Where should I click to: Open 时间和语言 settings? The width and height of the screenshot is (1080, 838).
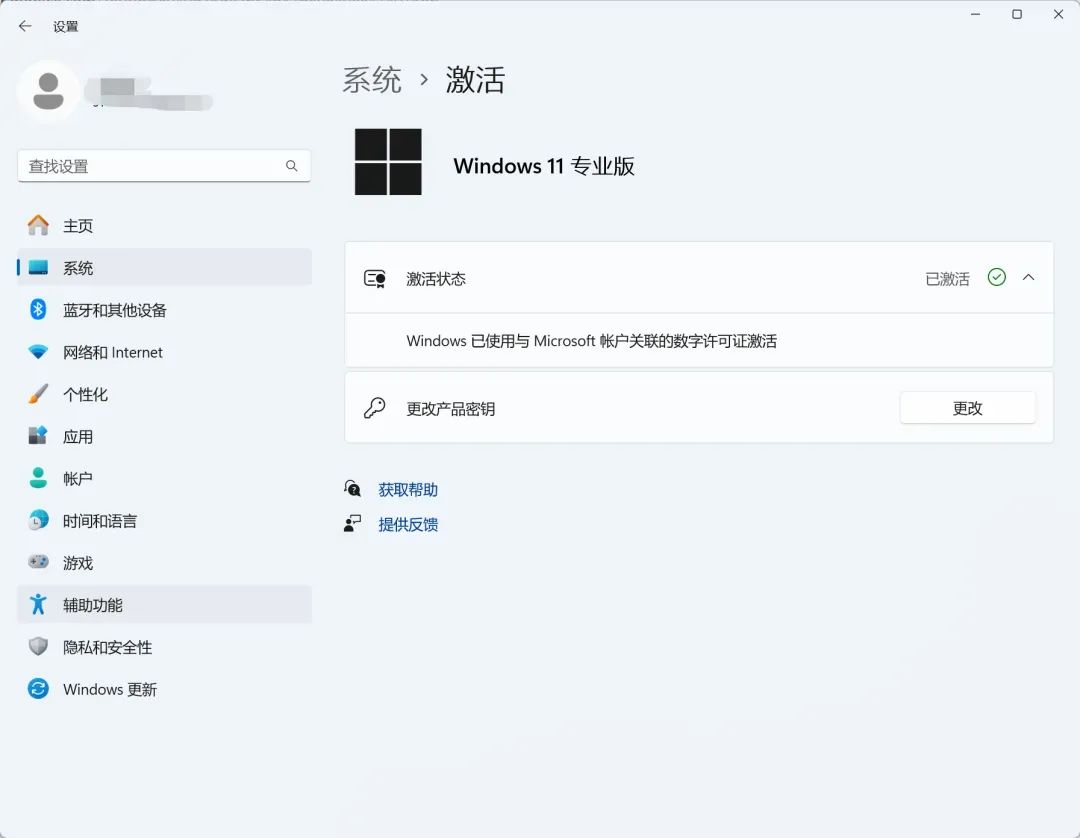tap(165, 521)
